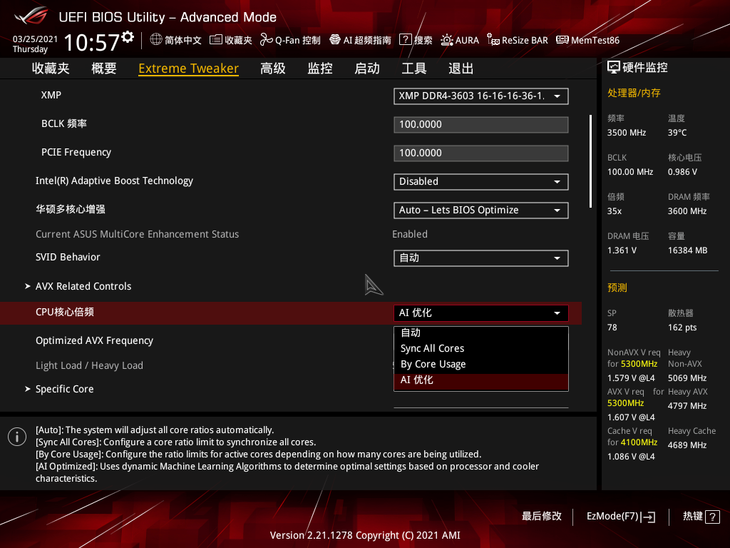730x548 pixels.
Task: Expand the Specific Core submenu
Action: [64, 389]
